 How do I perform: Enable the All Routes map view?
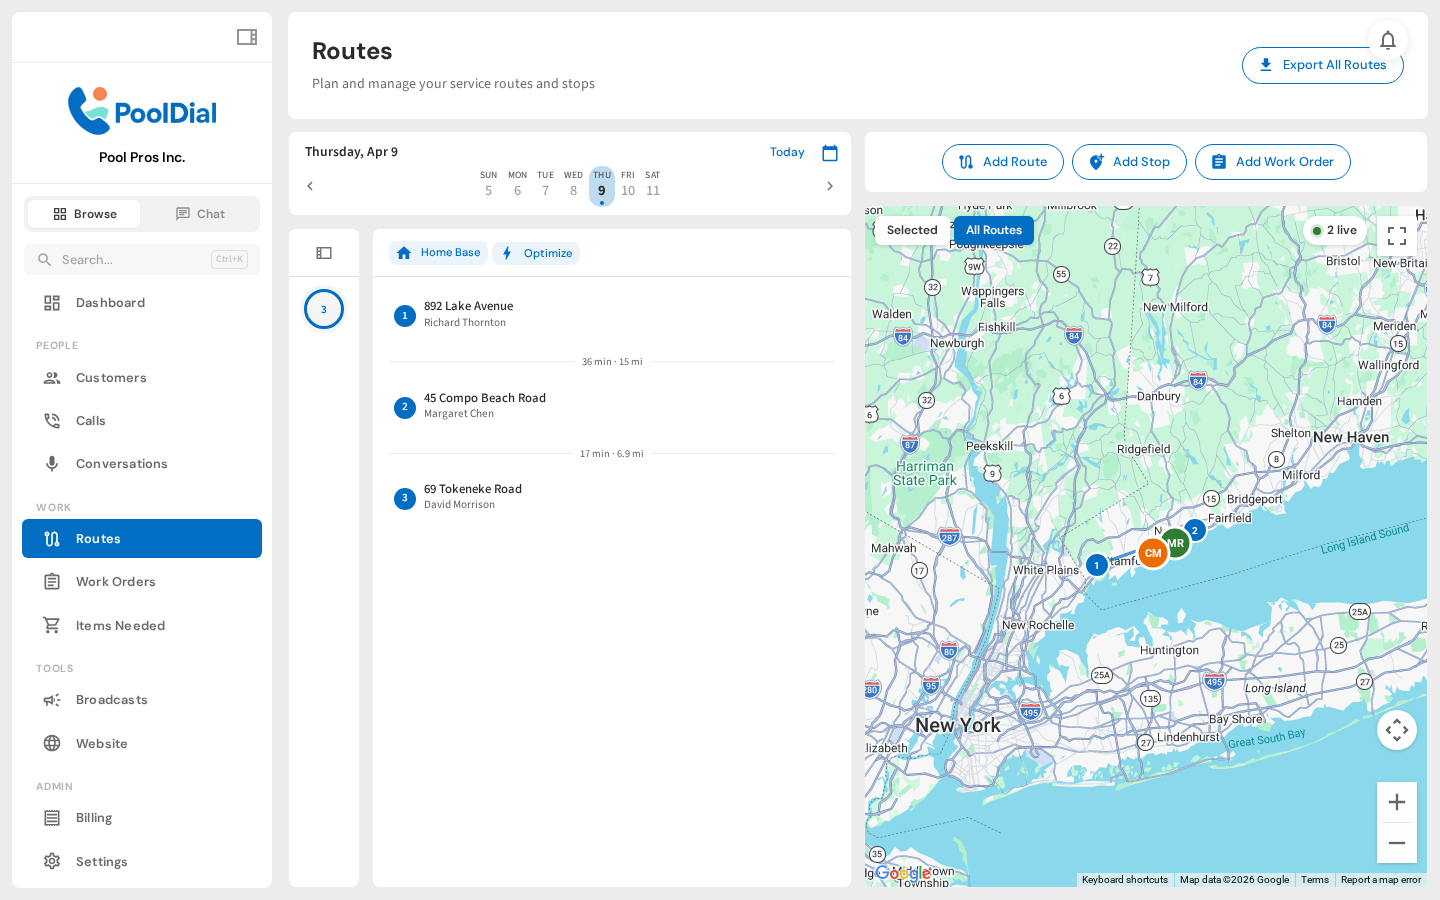(993, 230)
